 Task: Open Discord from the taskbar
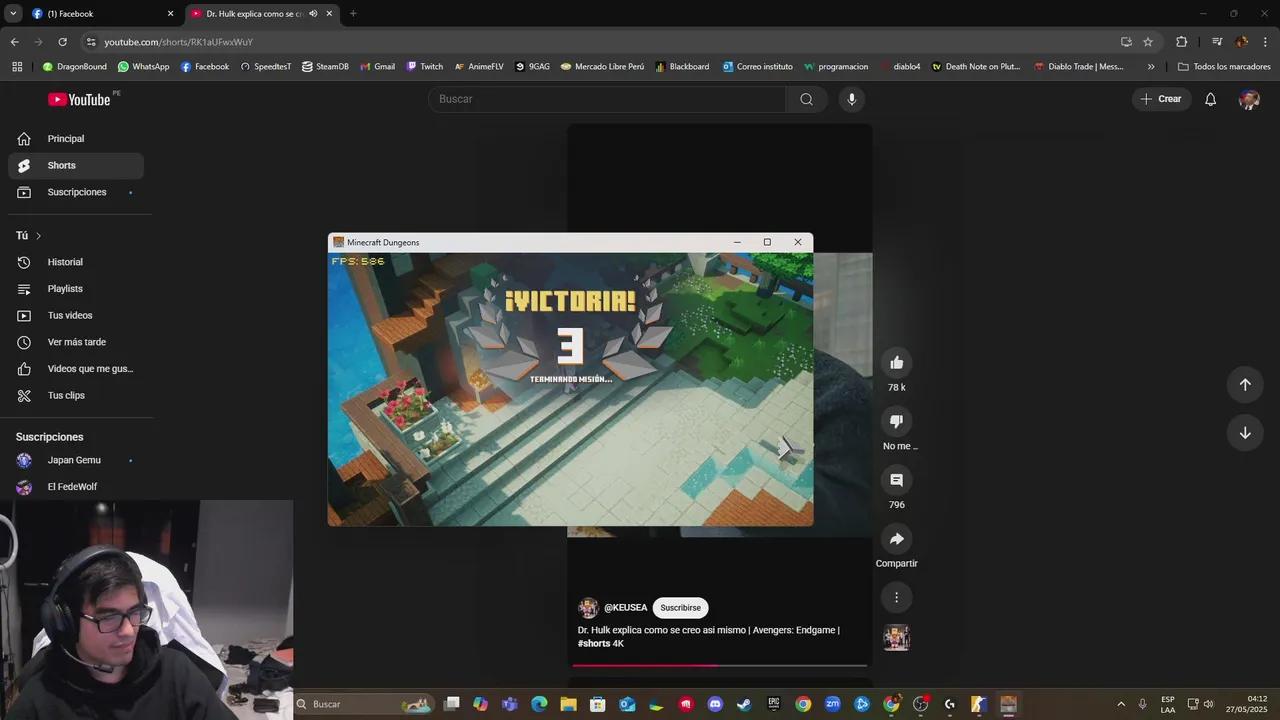(x=715, y=704)
